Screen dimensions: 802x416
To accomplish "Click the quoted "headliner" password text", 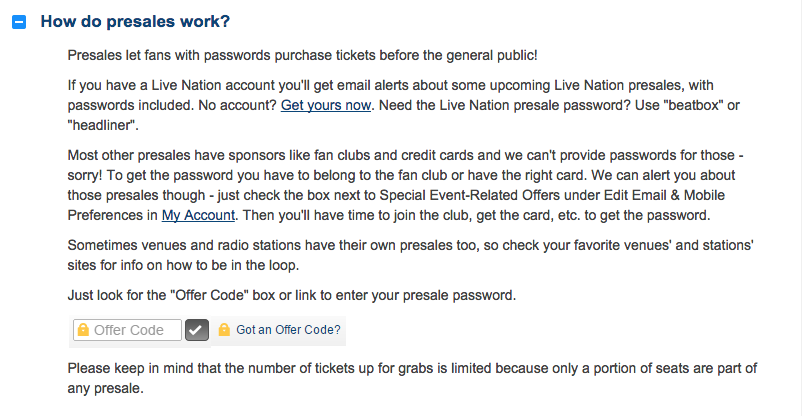I will pos(100,125).
